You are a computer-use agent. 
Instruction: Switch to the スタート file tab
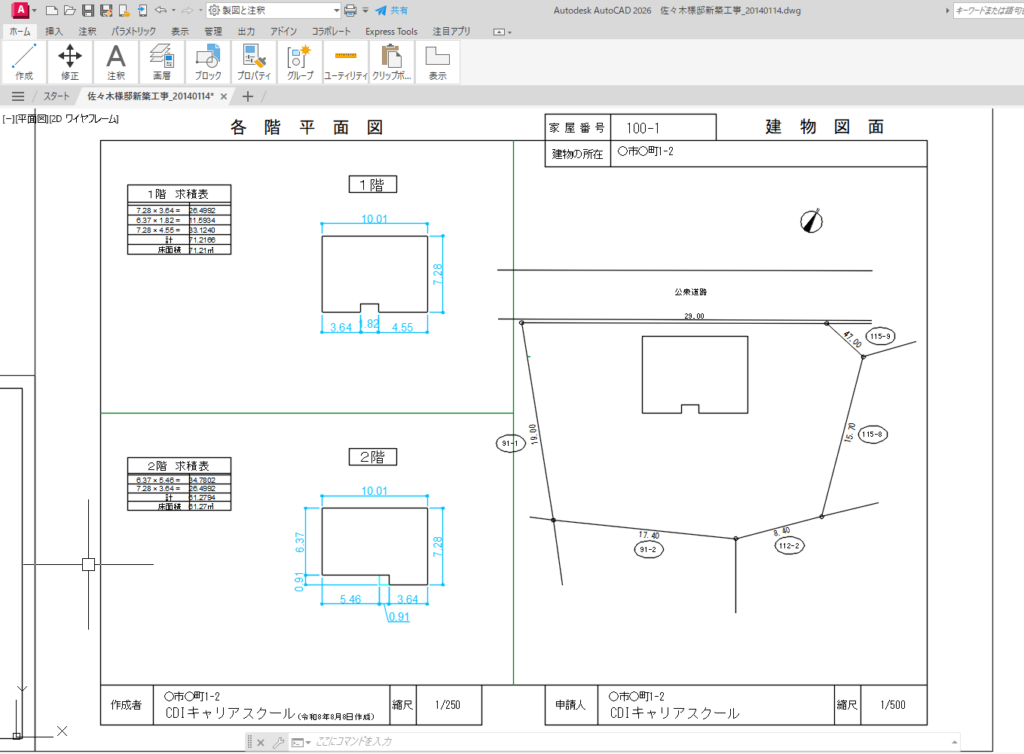click(x=56, y=97)
